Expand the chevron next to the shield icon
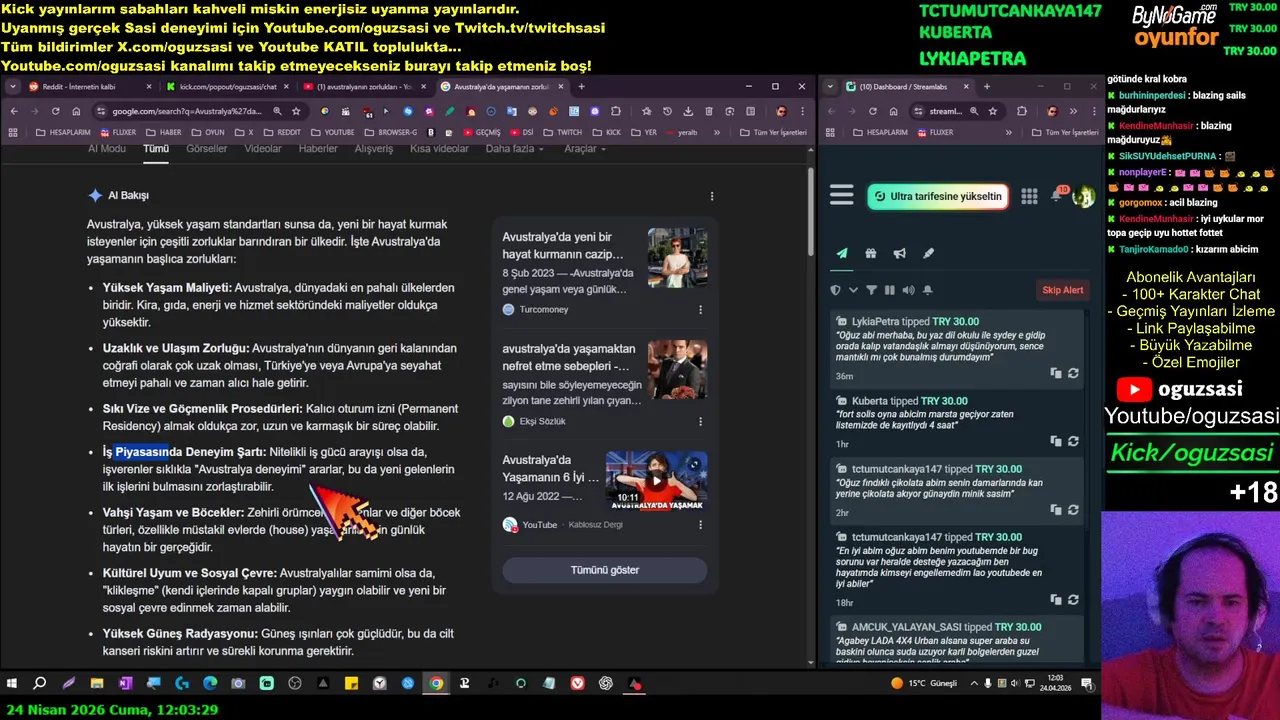The width and height of the screenshot is (1280, 720). point(853,290)
